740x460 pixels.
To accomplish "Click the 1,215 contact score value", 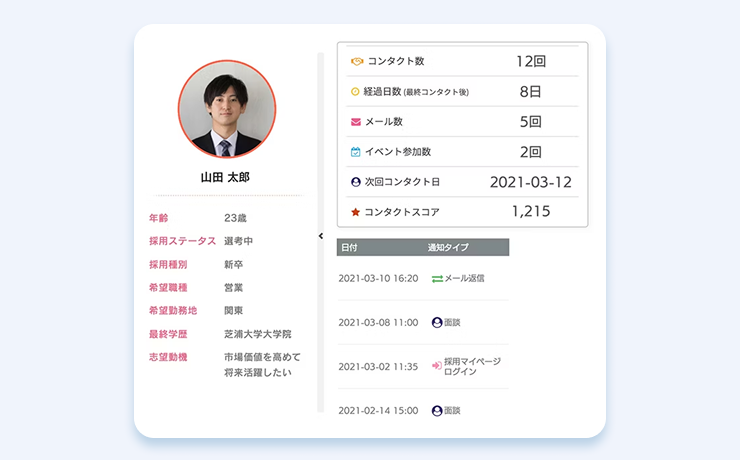I will pyautogui.click(x=531, y=211).
